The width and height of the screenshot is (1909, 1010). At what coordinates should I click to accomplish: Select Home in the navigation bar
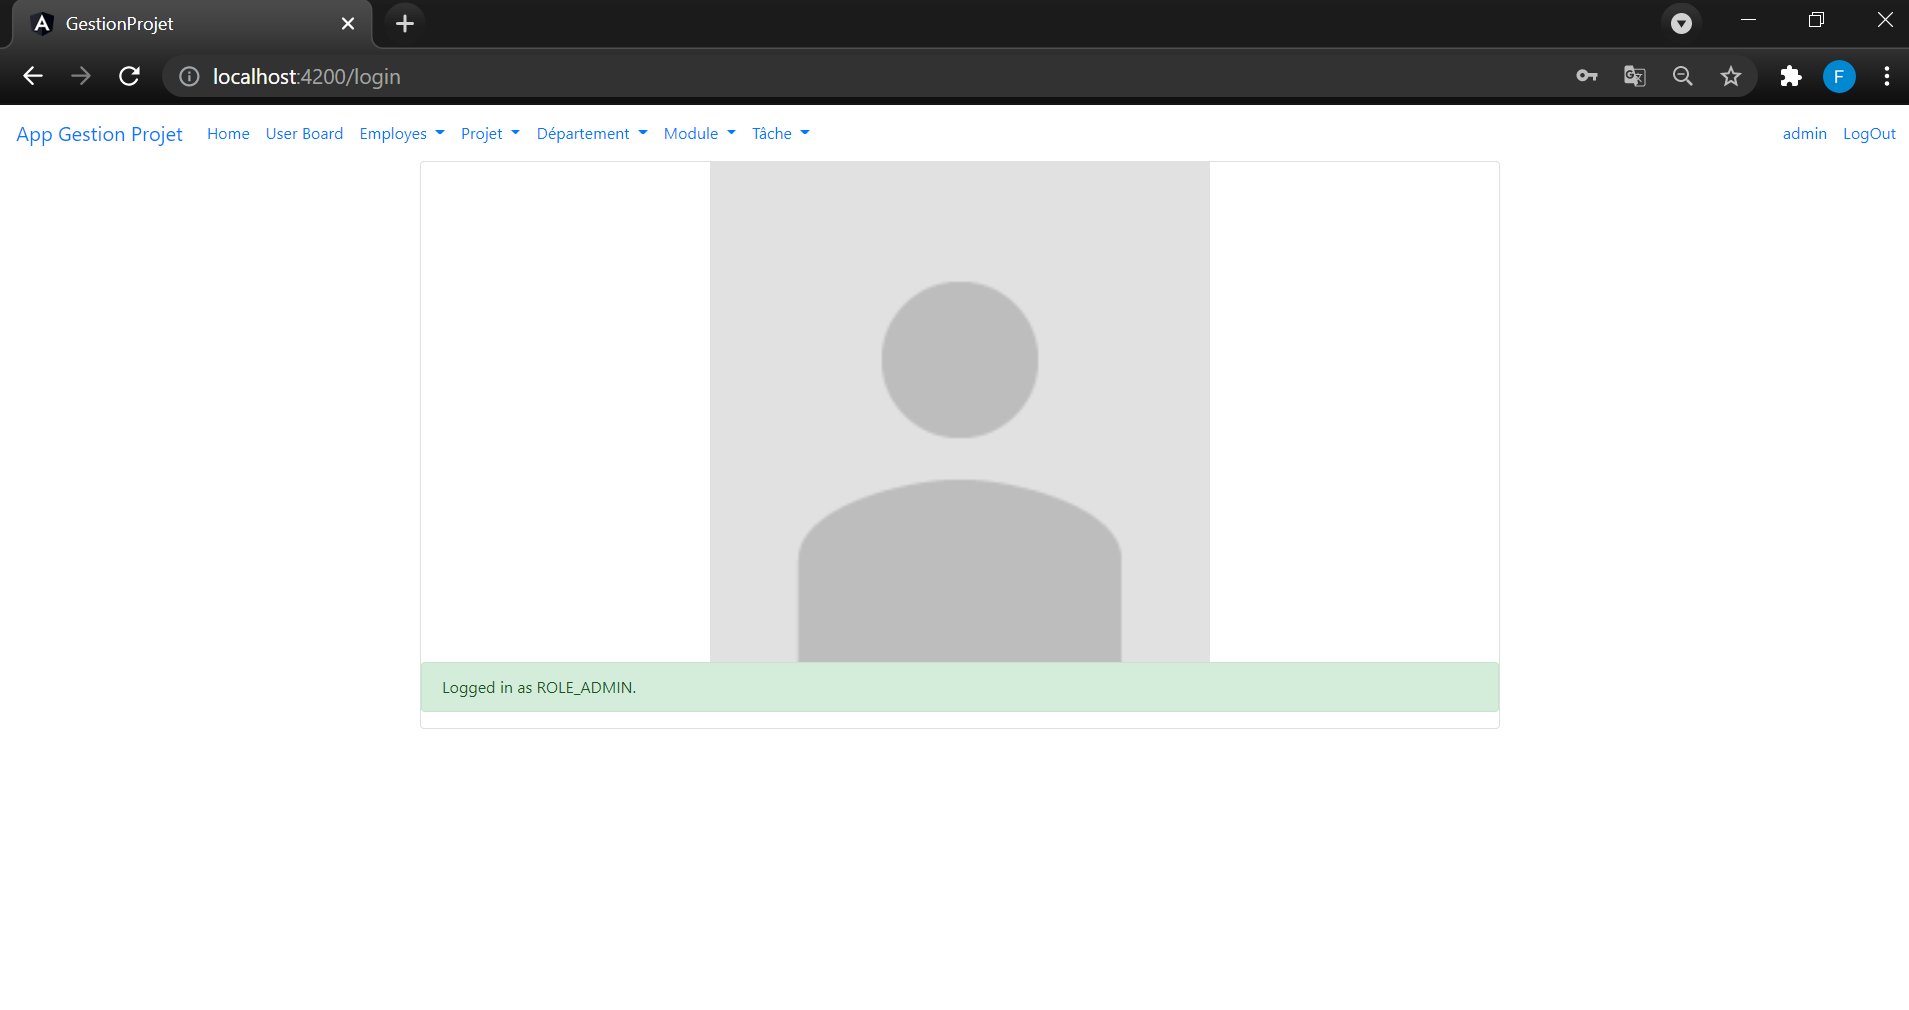coord(227,133)
